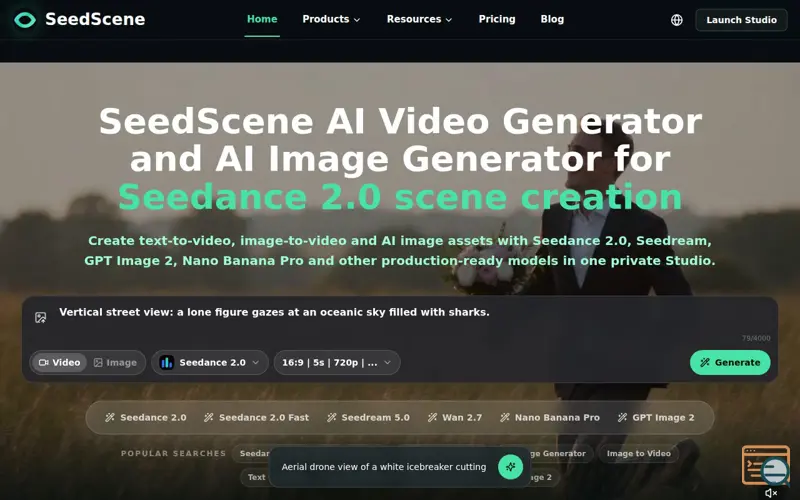Image resolution: width=800 pixels, height=500 pixels.
Task: Select the Seedream 5.0 chip
Action: (368, 417)
